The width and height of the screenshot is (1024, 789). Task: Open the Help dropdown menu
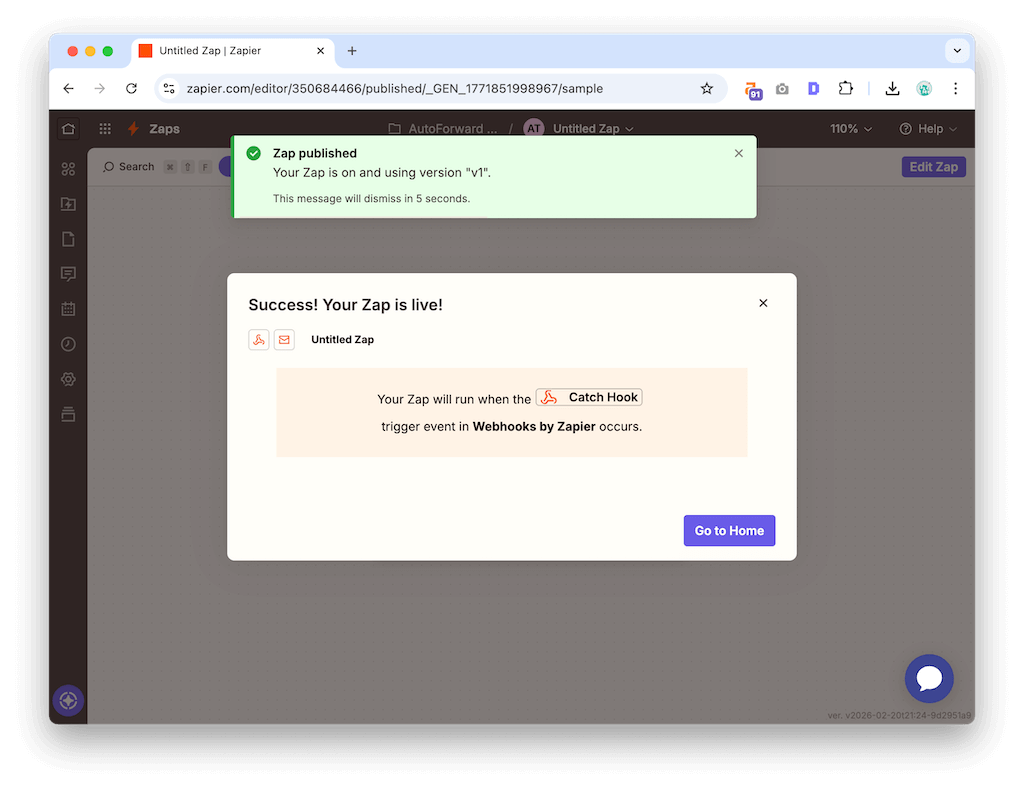pyautogui.click(x=928, y=129)
